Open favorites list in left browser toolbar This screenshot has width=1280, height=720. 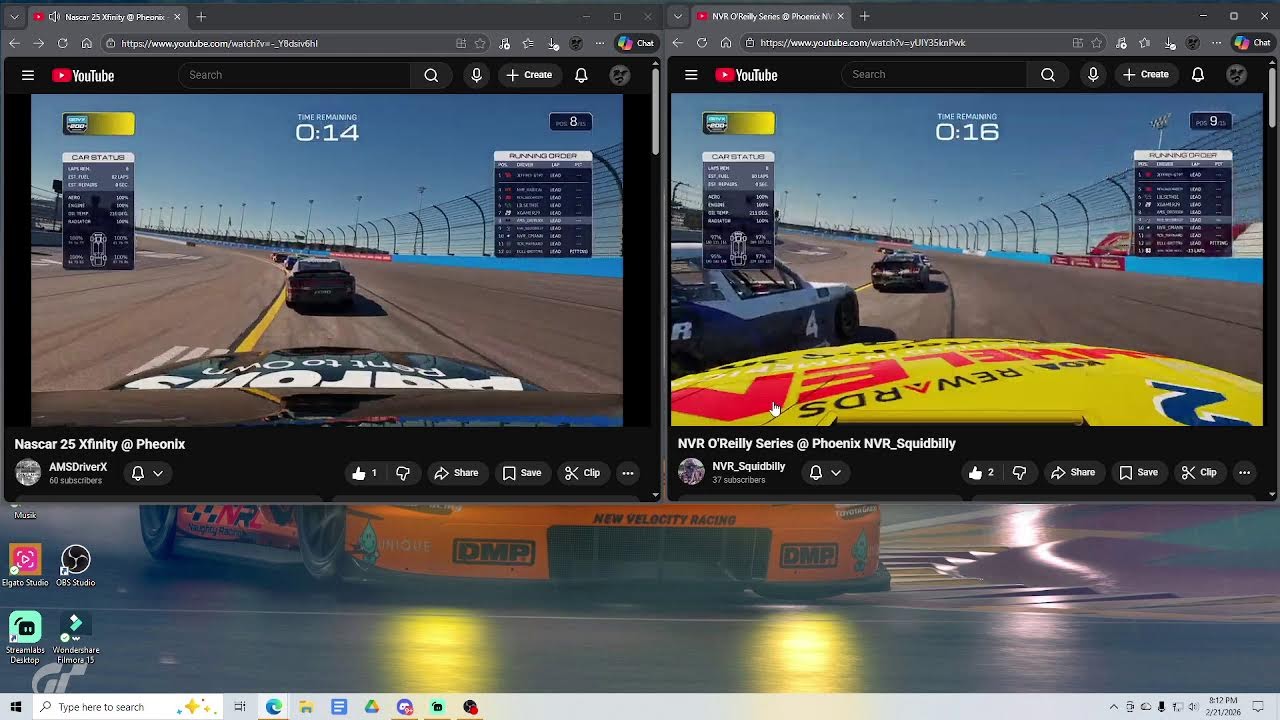tap(529, 43)
